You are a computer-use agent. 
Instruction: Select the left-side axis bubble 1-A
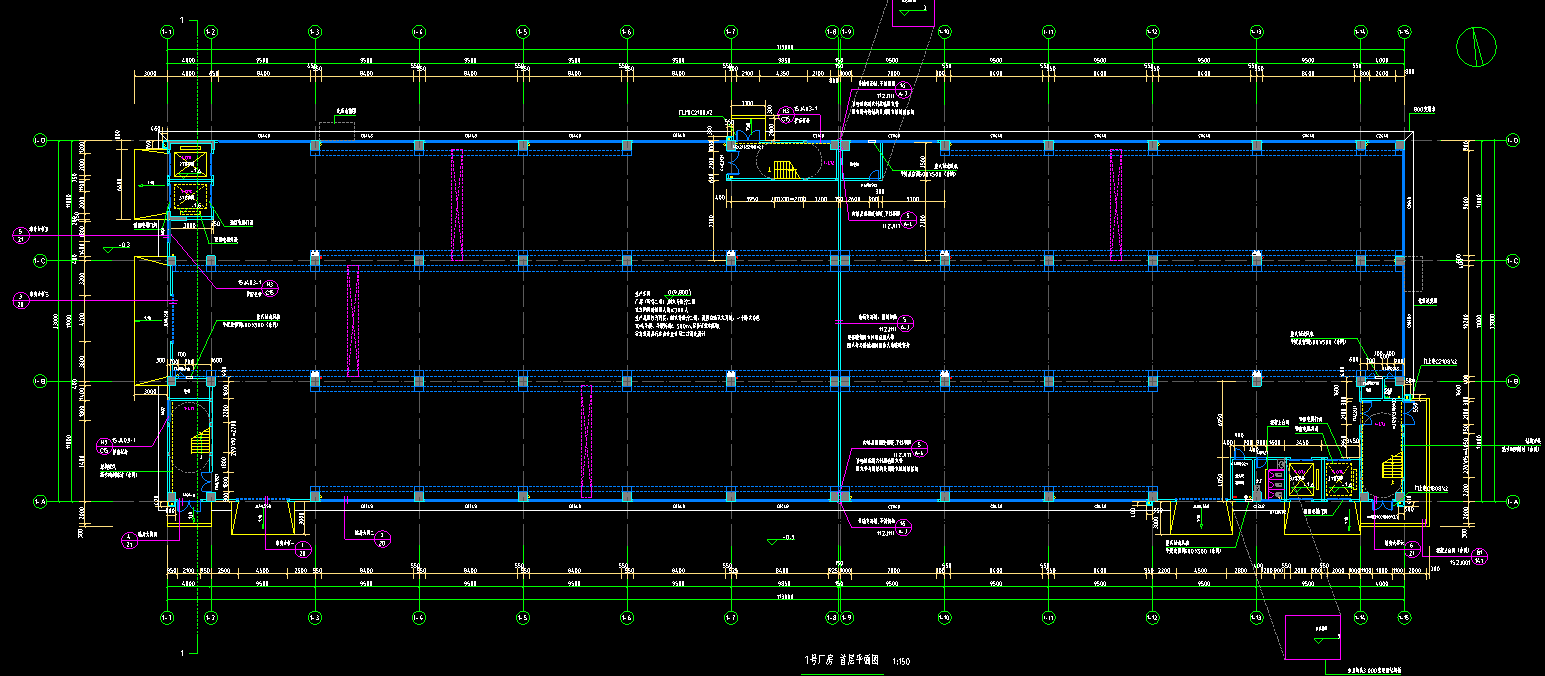(x=41, y=501)
